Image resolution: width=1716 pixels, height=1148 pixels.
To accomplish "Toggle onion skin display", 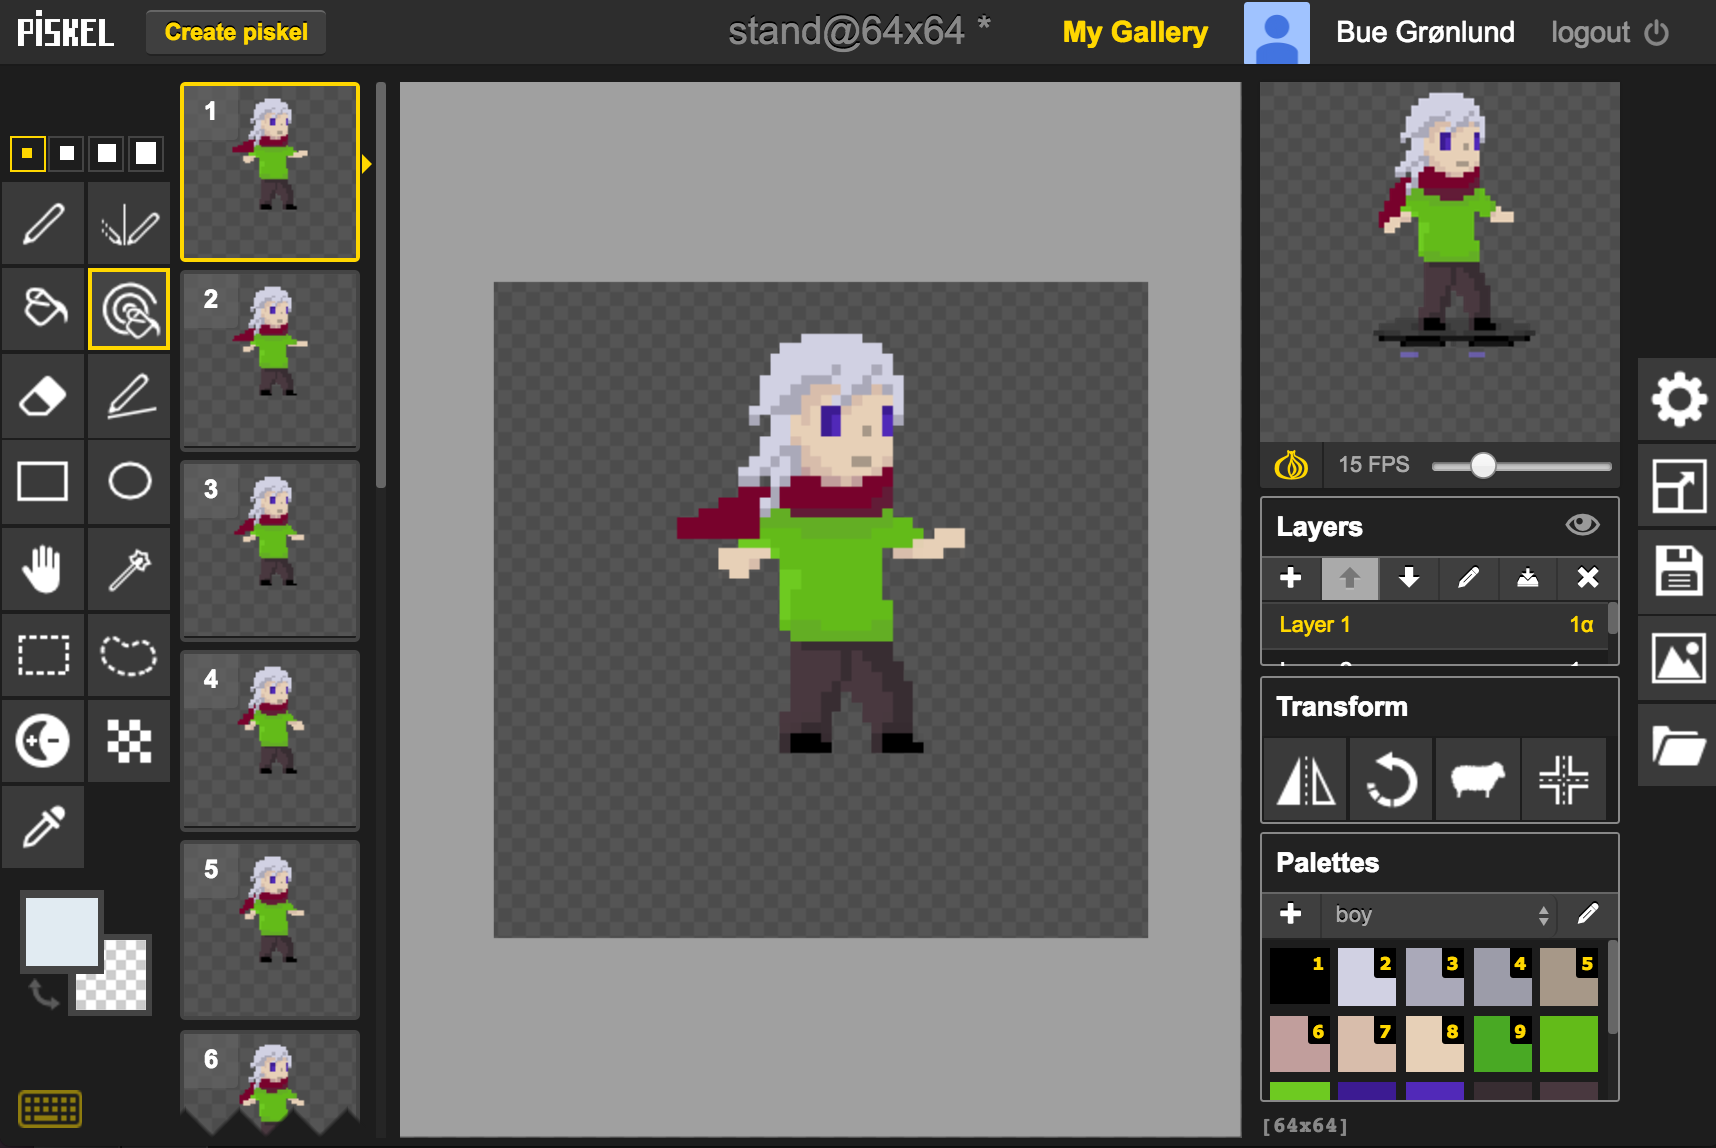I will pyautogui.click(x=1292, y=464).
